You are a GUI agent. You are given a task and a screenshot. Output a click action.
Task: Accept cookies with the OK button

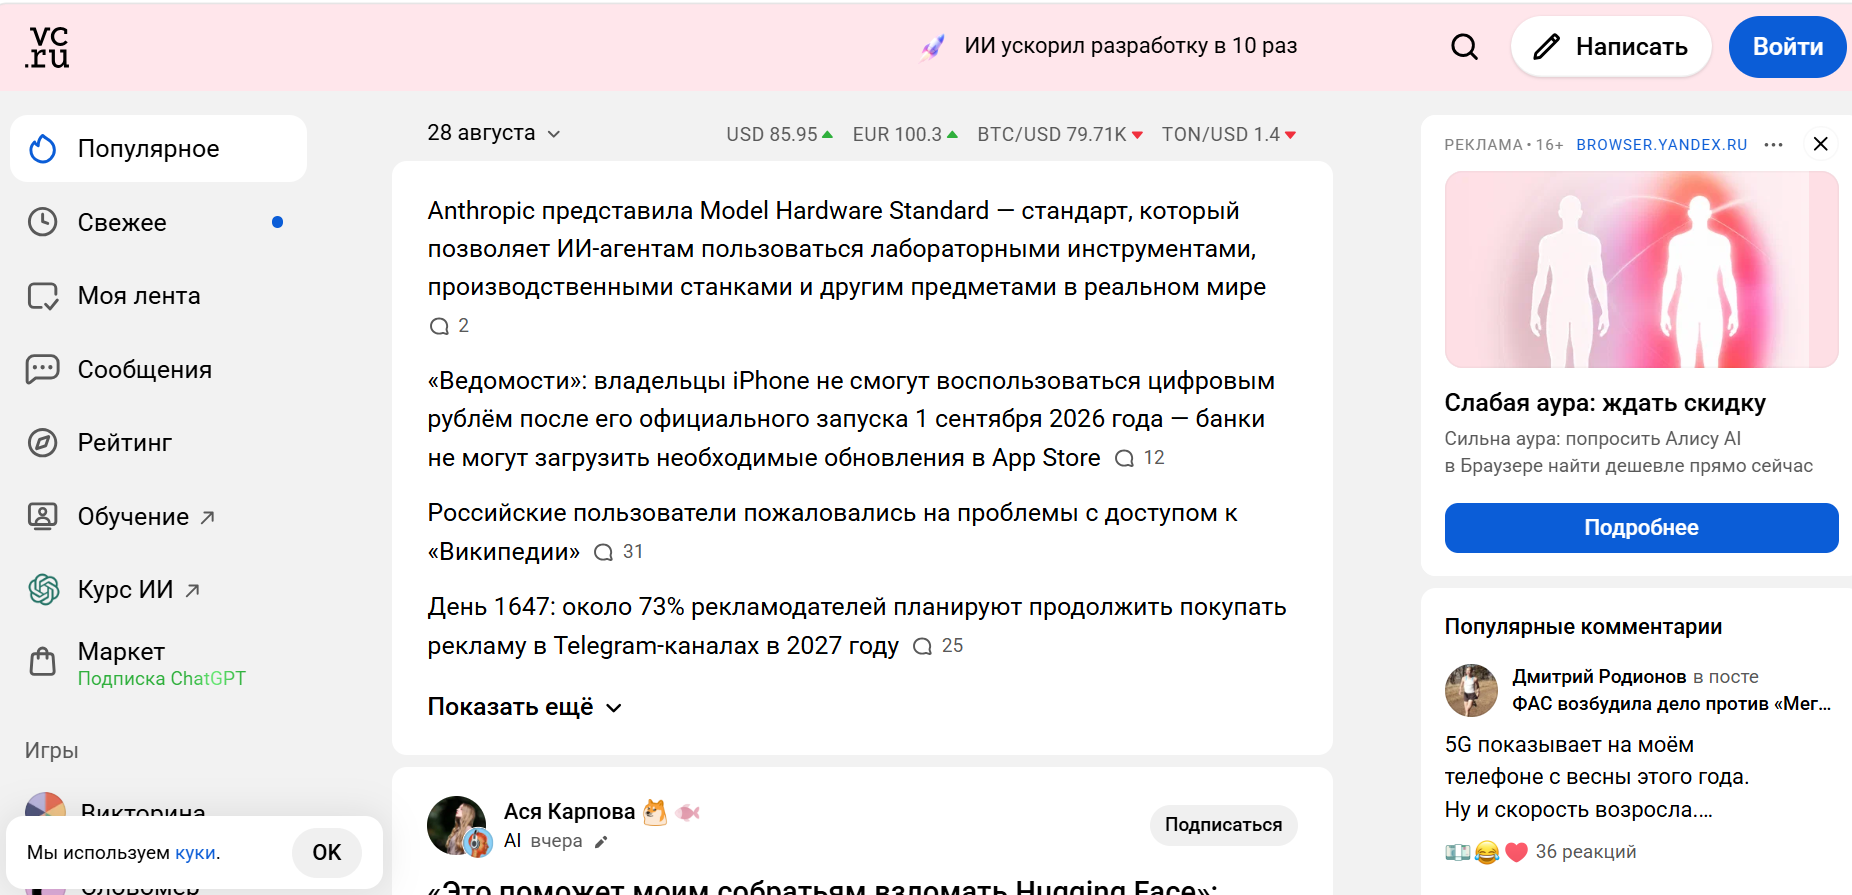(x=327, y=853)
